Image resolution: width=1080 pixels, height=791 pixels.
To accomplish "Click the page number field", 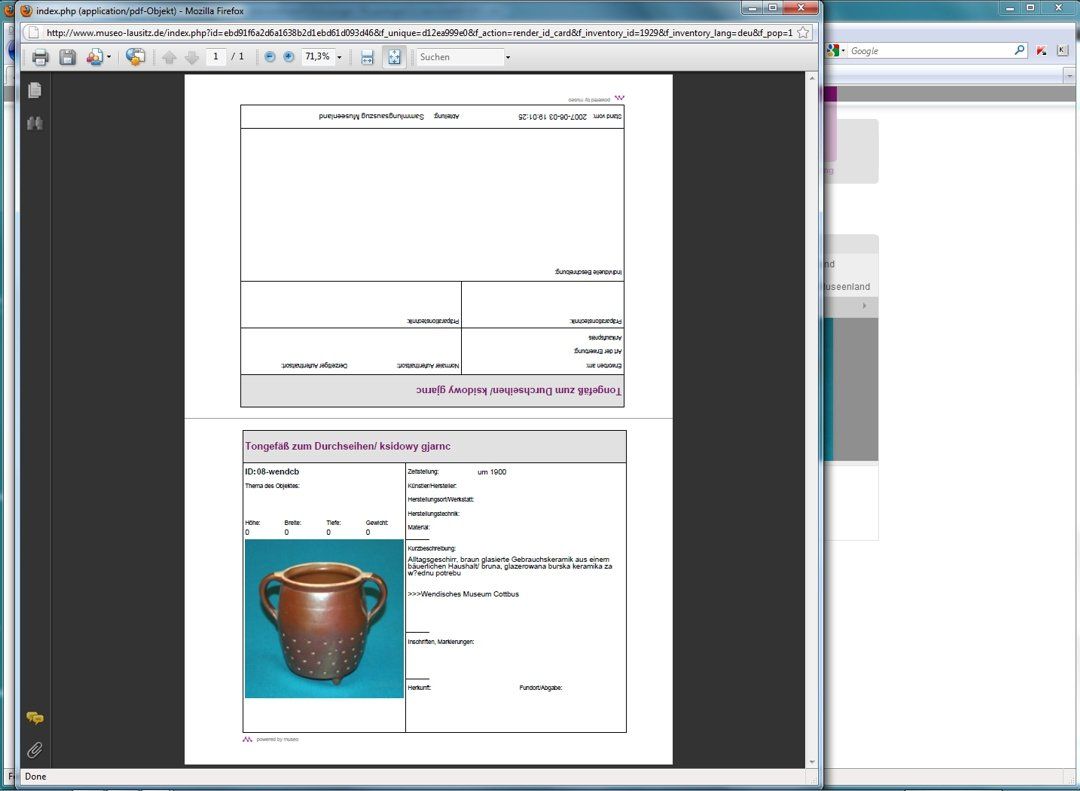I will (x=216, y=57).
